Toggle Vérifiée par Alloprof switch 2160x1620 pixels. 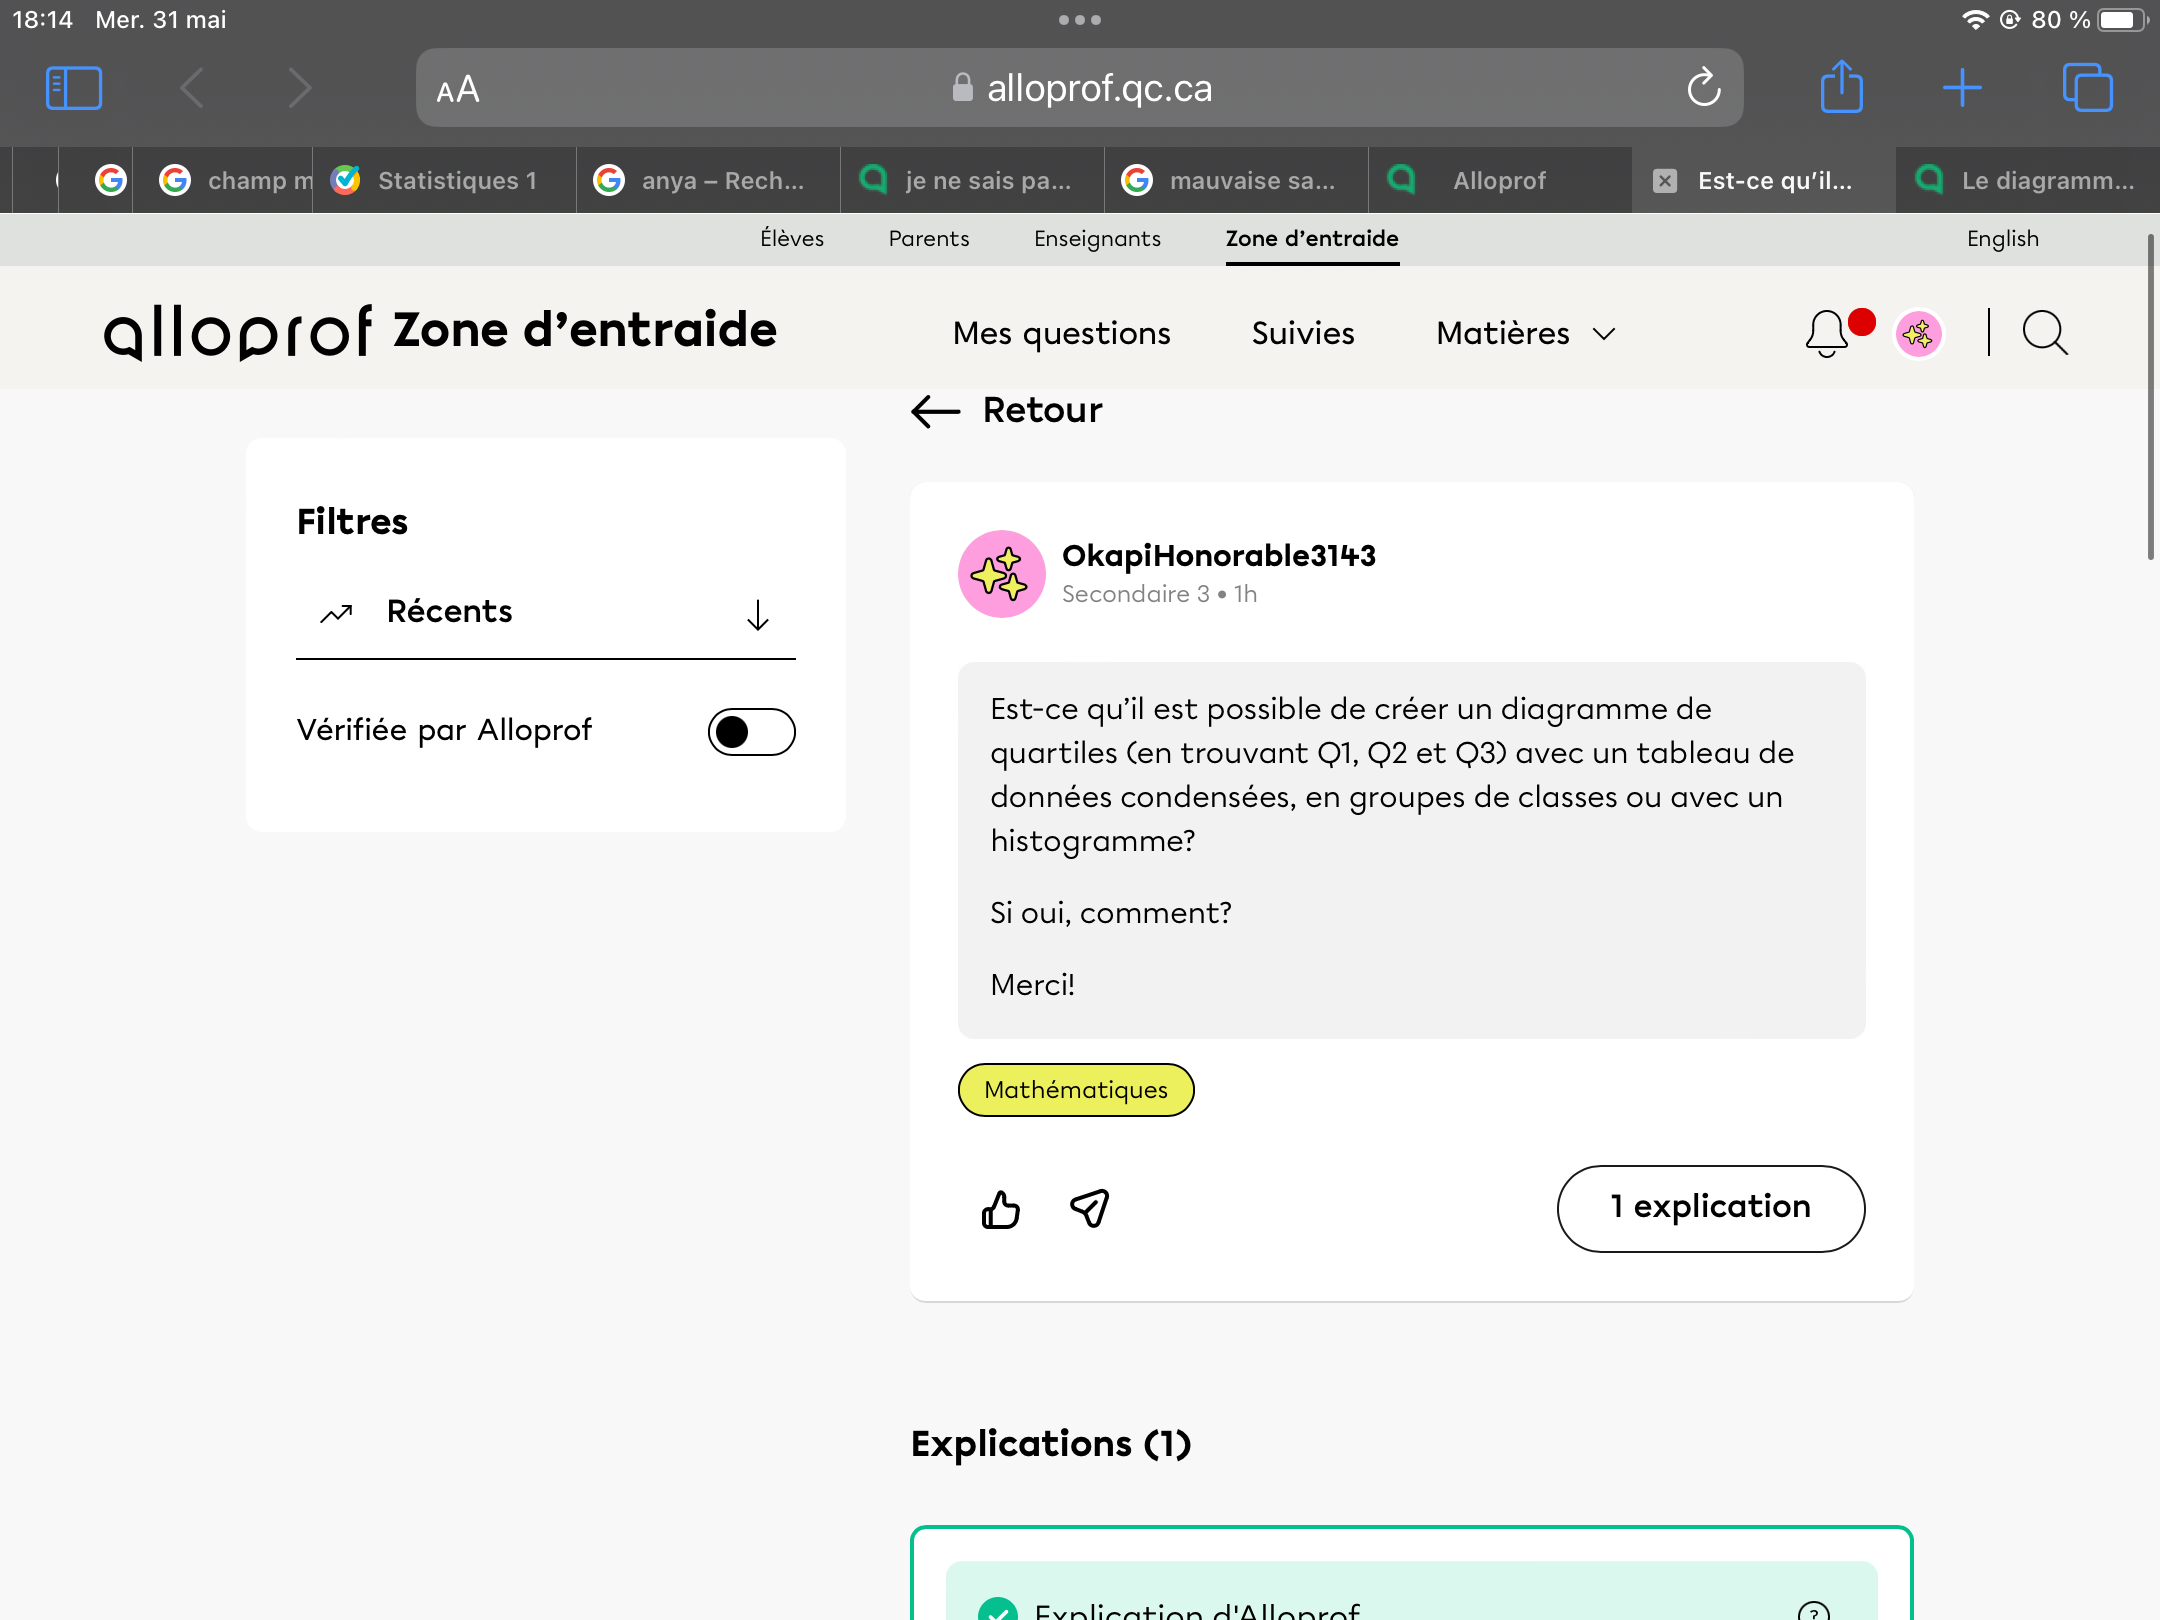(x=751, y=731)
